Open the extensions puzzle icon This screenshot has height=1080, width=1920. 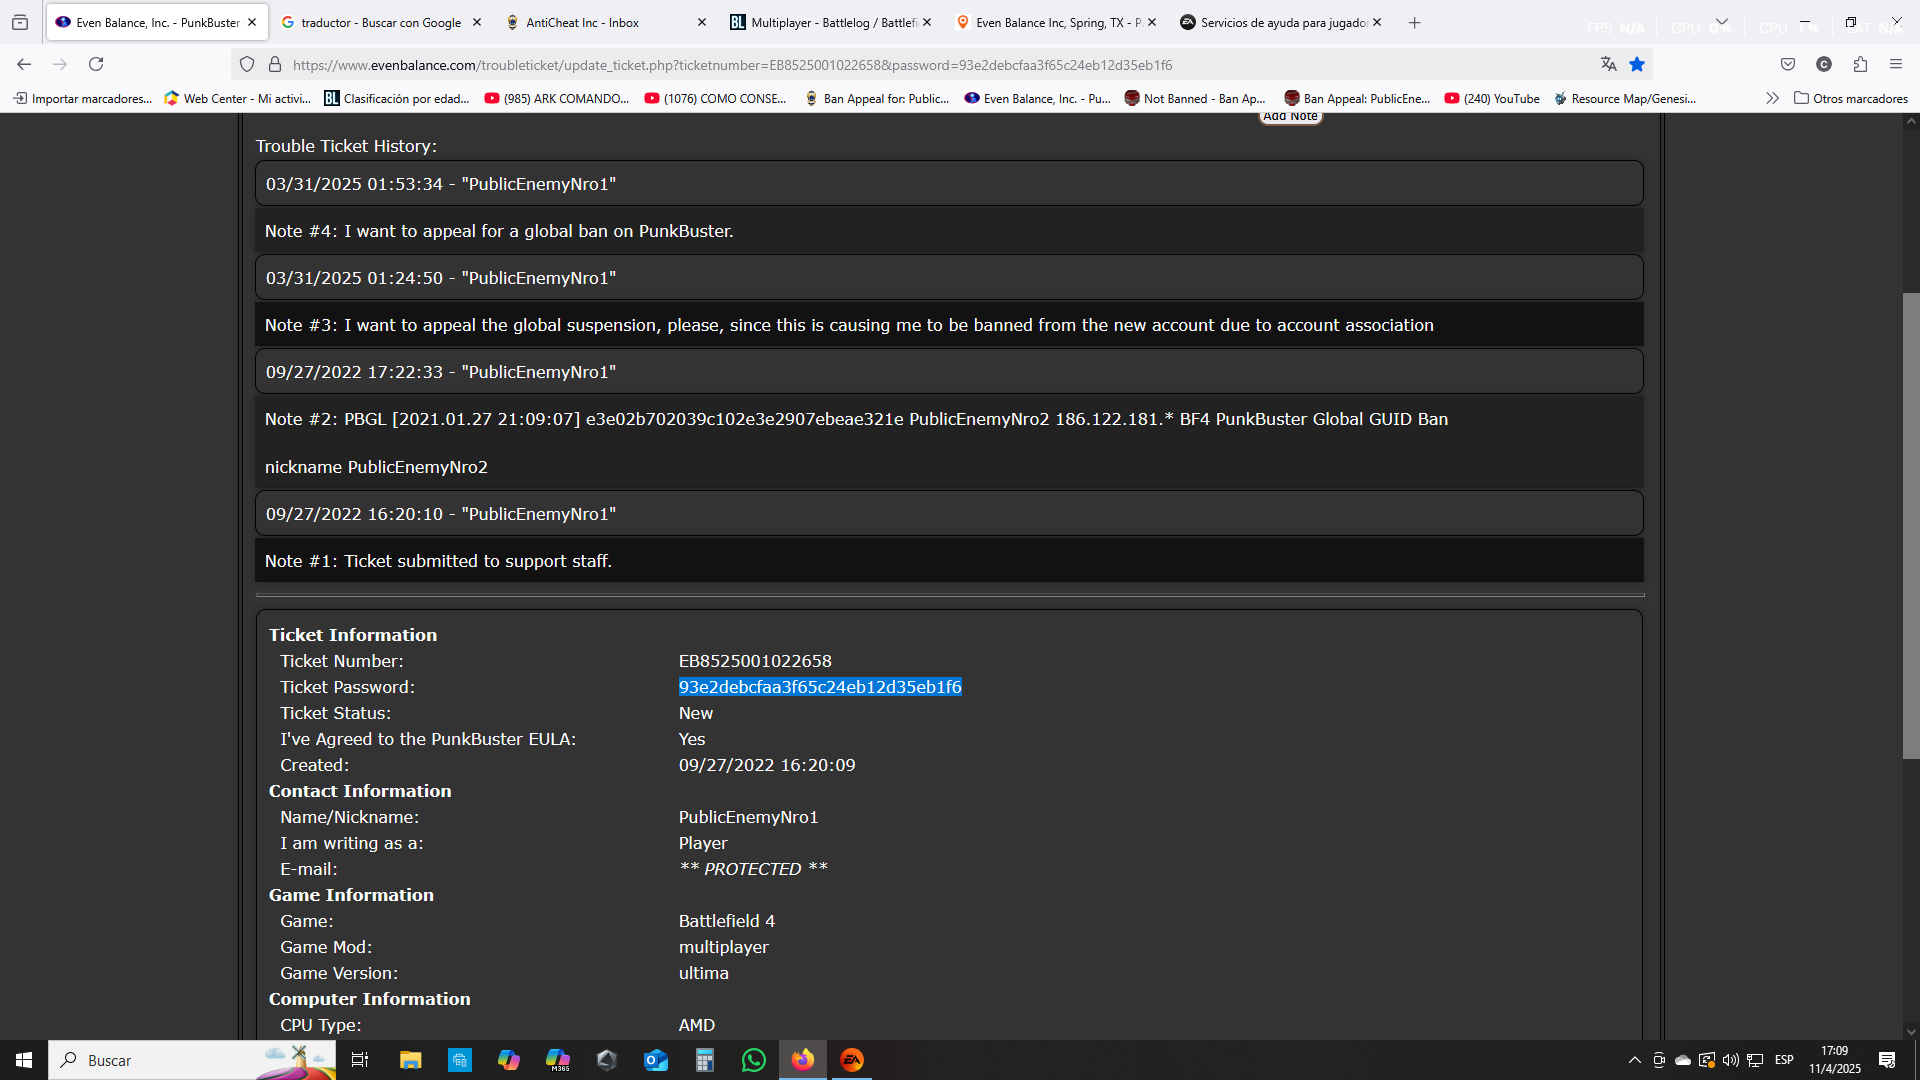click(1860, 64)
